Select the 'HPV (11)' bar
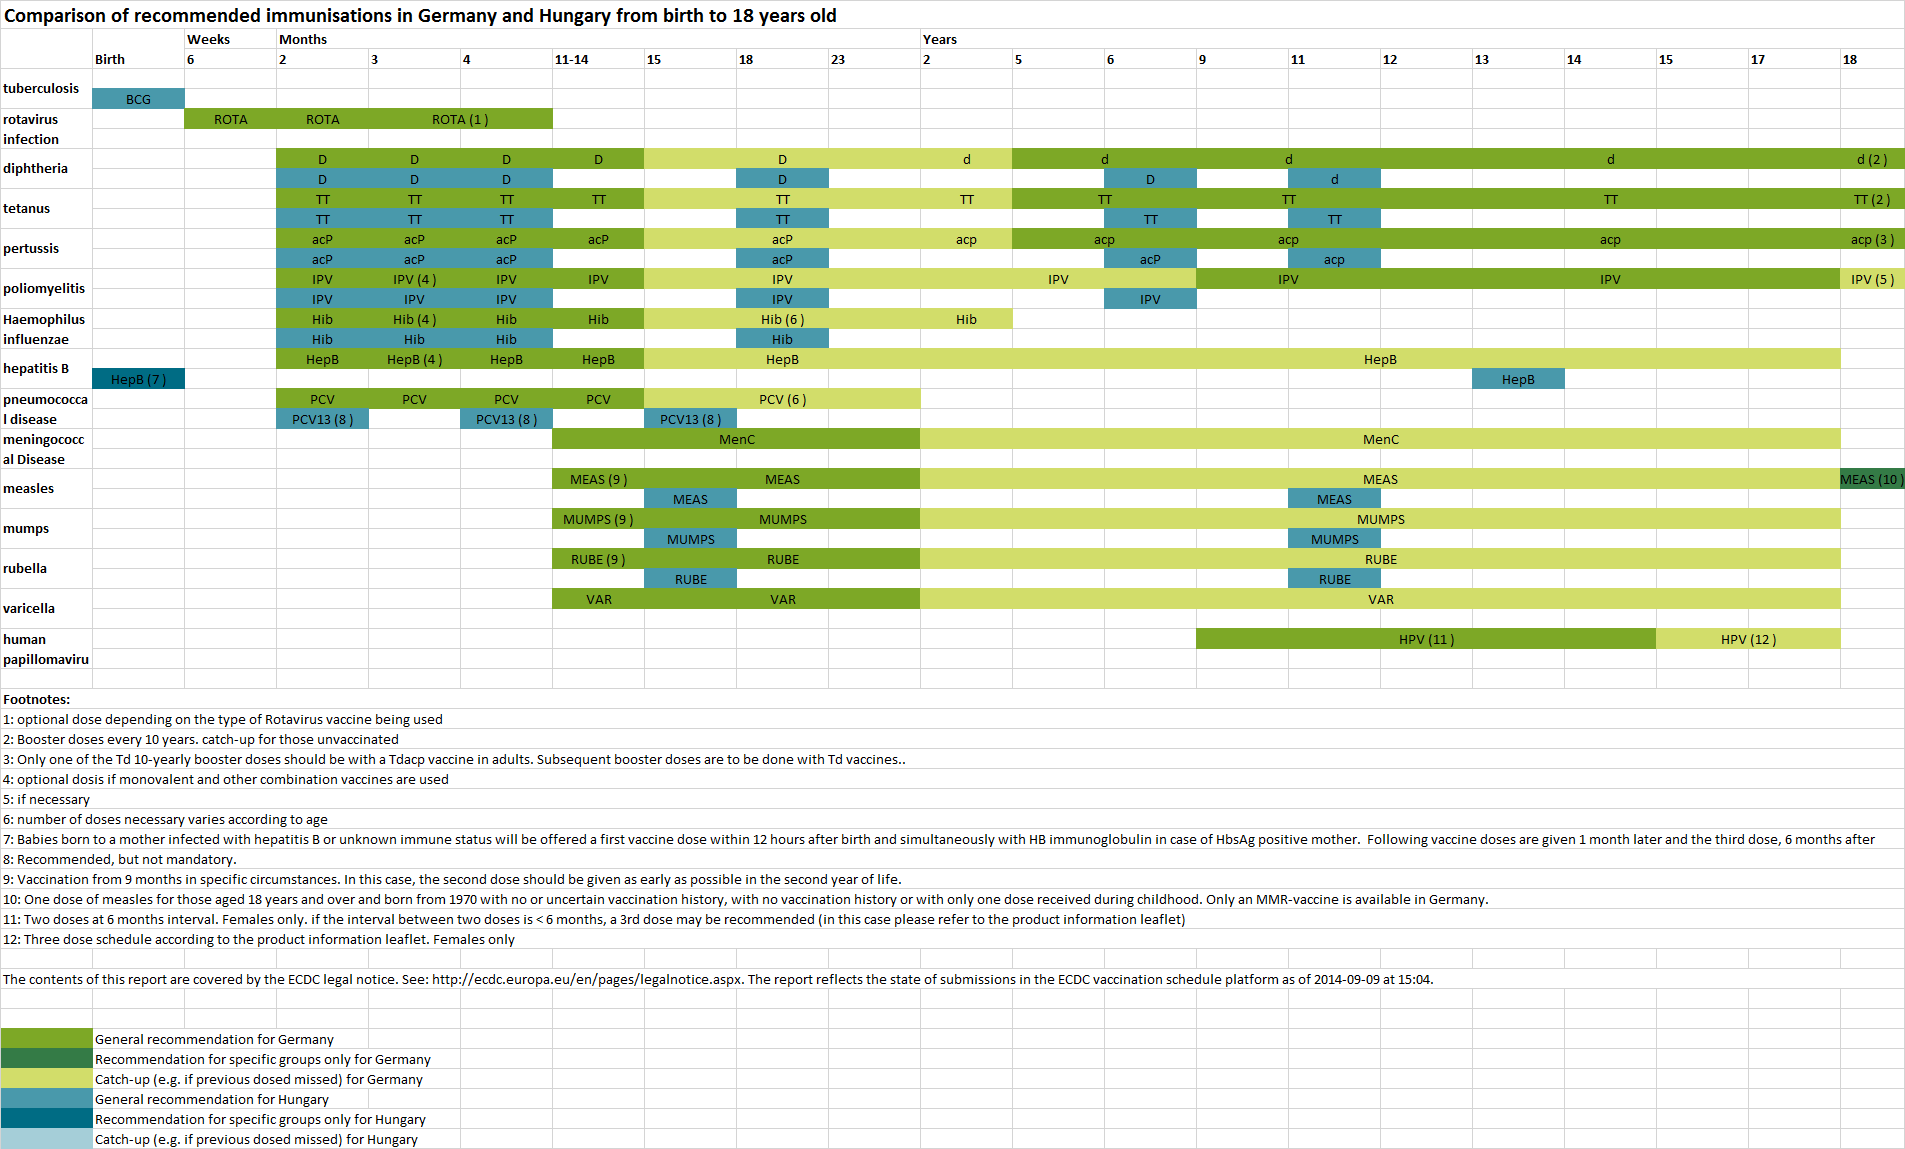The image size is (1905, 1149). [1426, 639]
